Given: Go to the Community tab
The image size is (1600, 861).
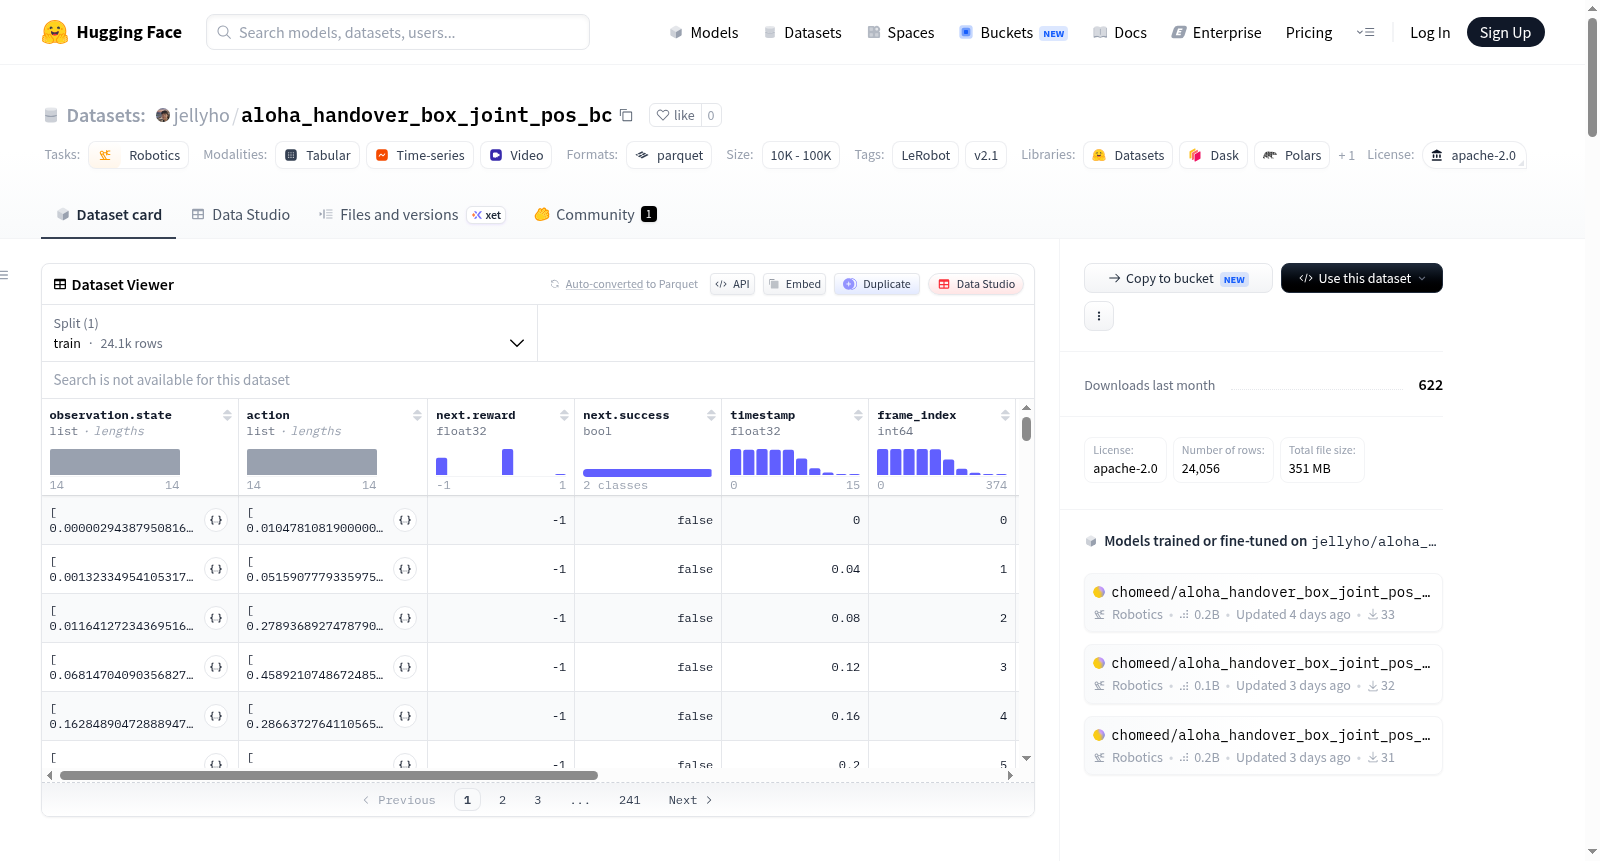Looking at the screenshot, I should pyautogui.click(x=595, y=214).
